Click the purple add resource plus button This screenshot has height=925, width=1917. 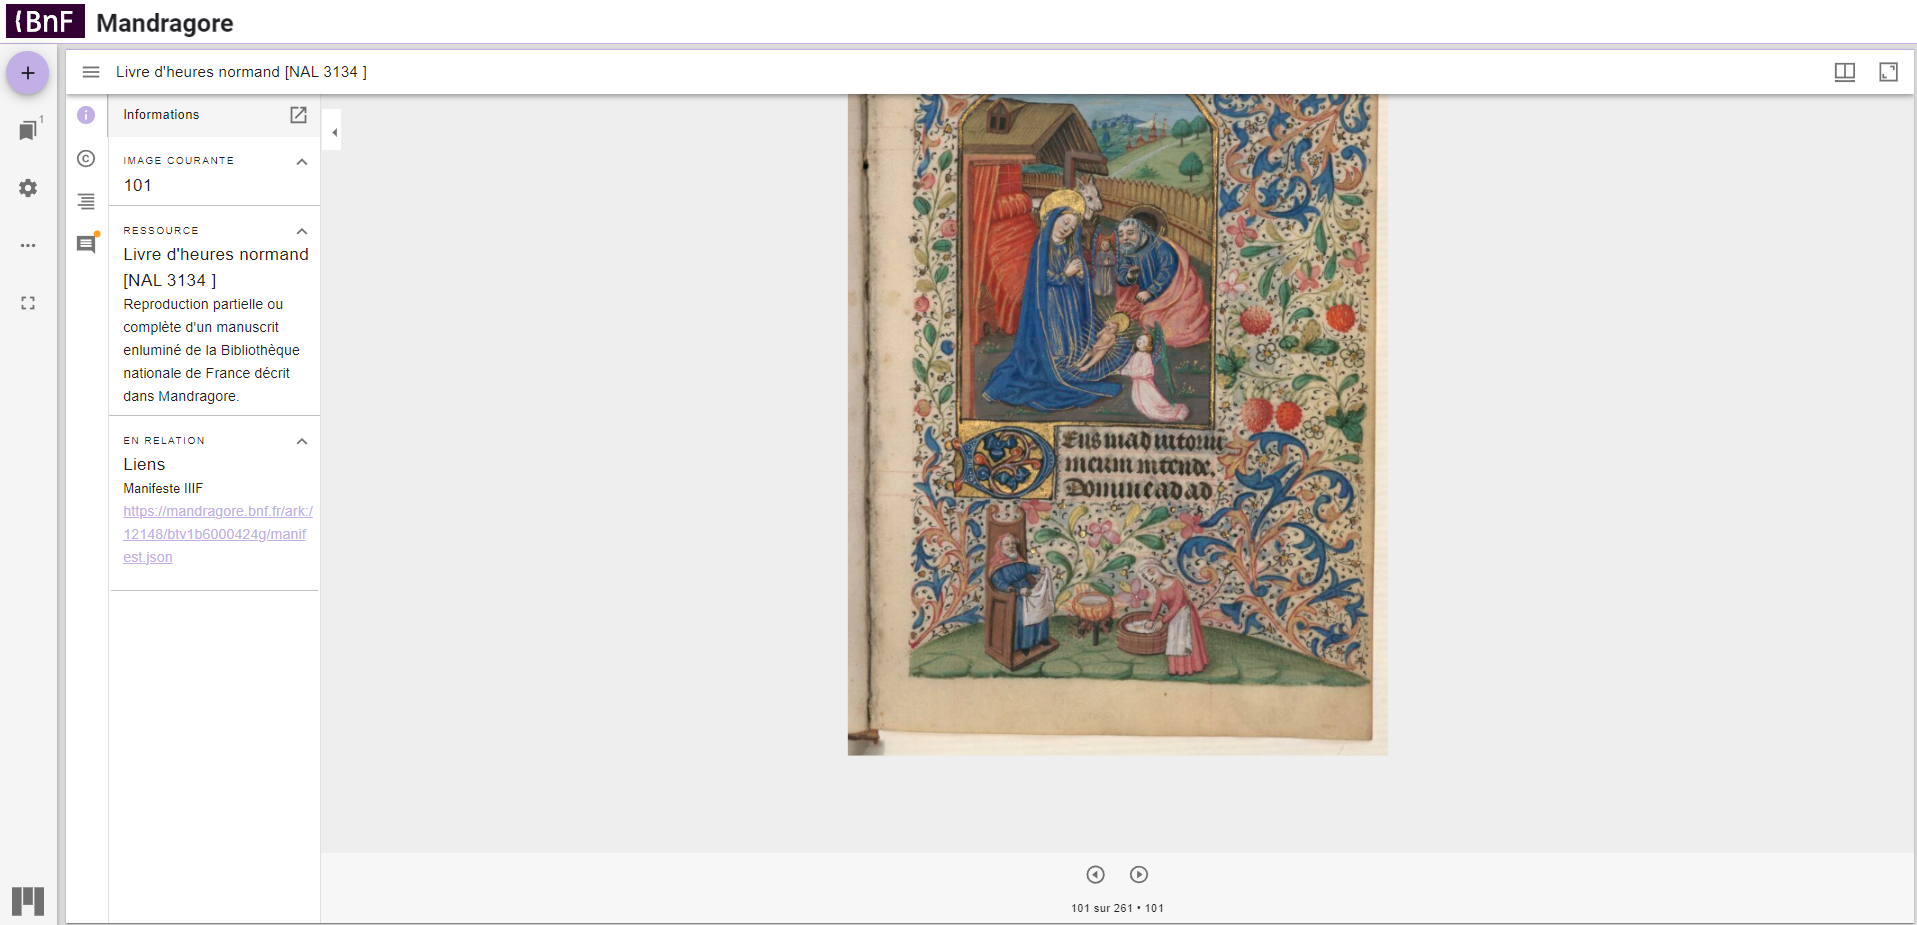[x=28, y=73]
